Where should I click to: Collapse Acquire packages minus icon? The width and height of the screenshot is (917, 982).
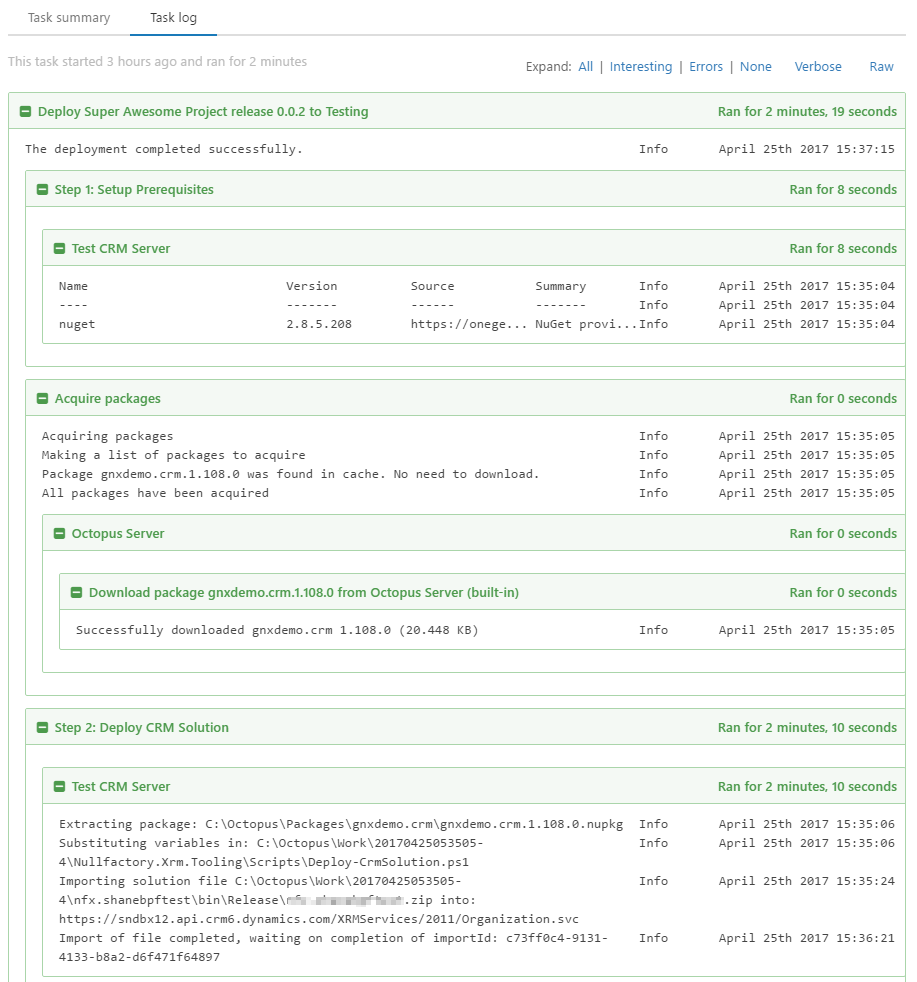[42, 399]
